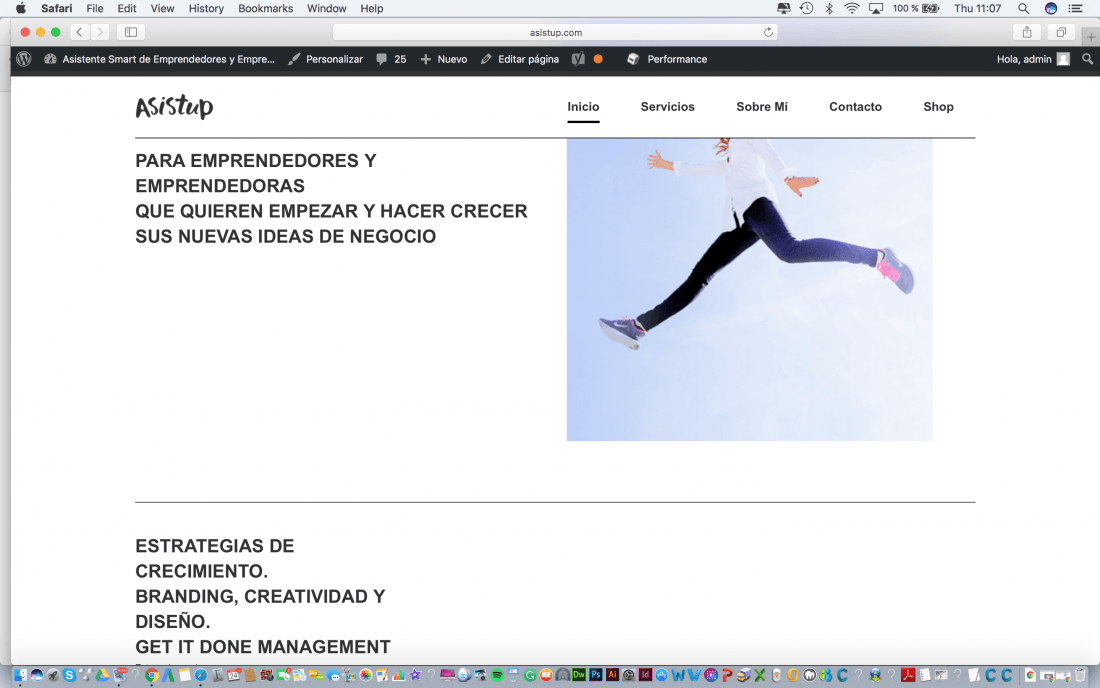1100x688 pixels.
Task: Click the Safari Share button
Action: pos(1027,32)
